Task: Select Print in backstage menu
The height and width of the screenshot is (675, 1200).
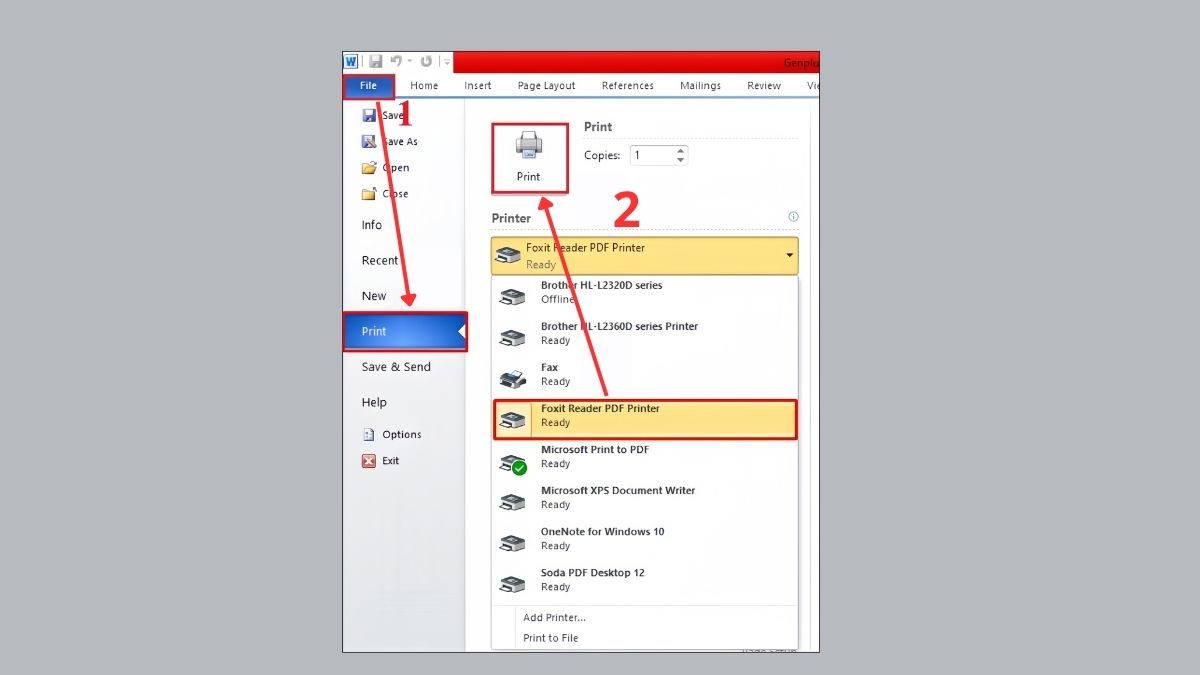Action: click(x=404, y=331)
